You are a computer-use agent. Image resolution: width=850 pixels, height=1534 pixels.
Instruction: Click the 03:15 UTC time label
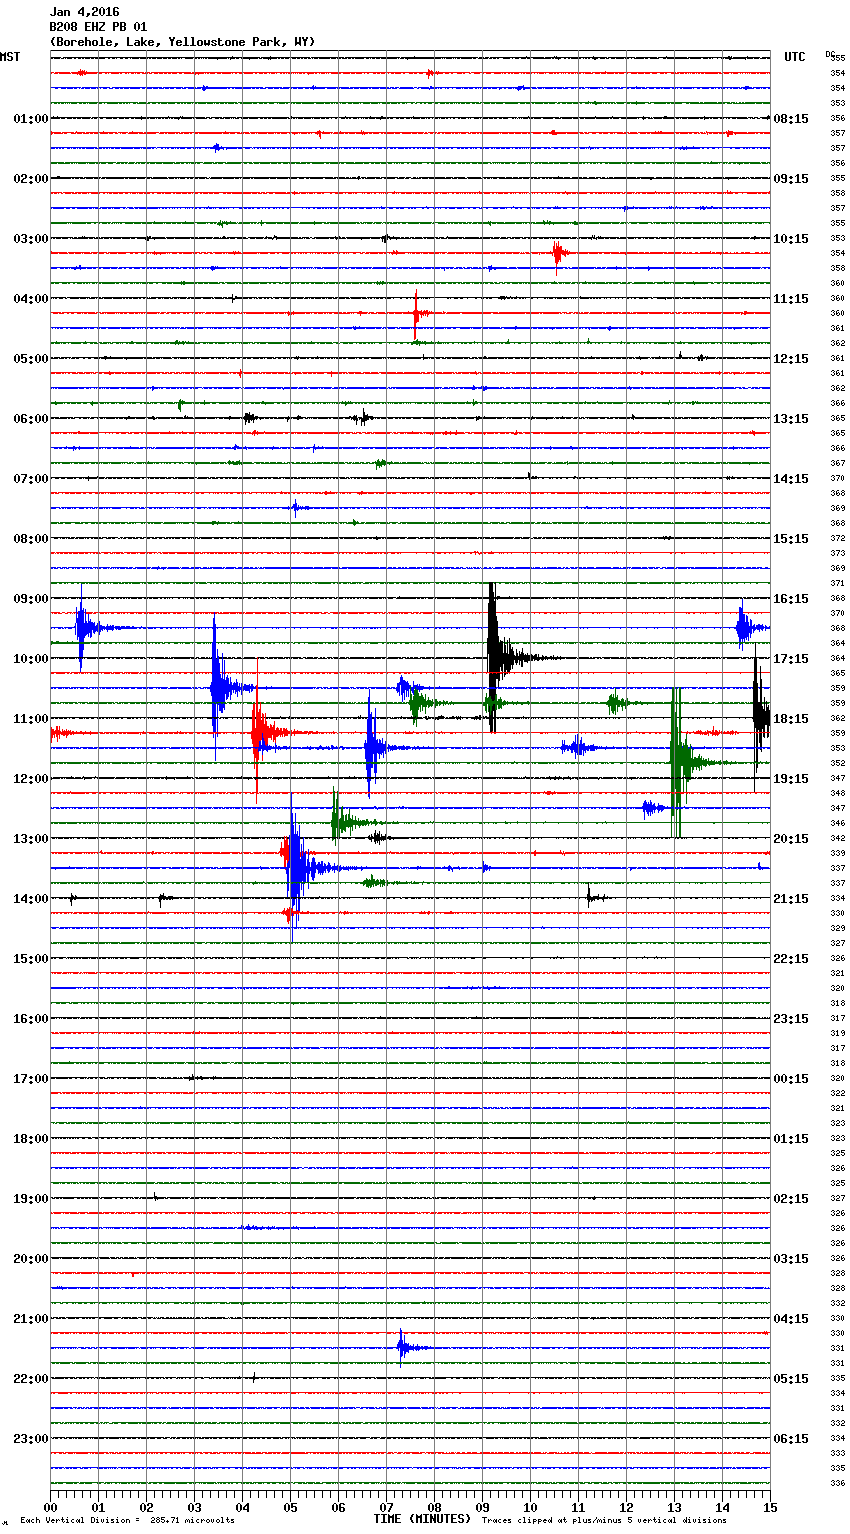(x=791, y=1259)
